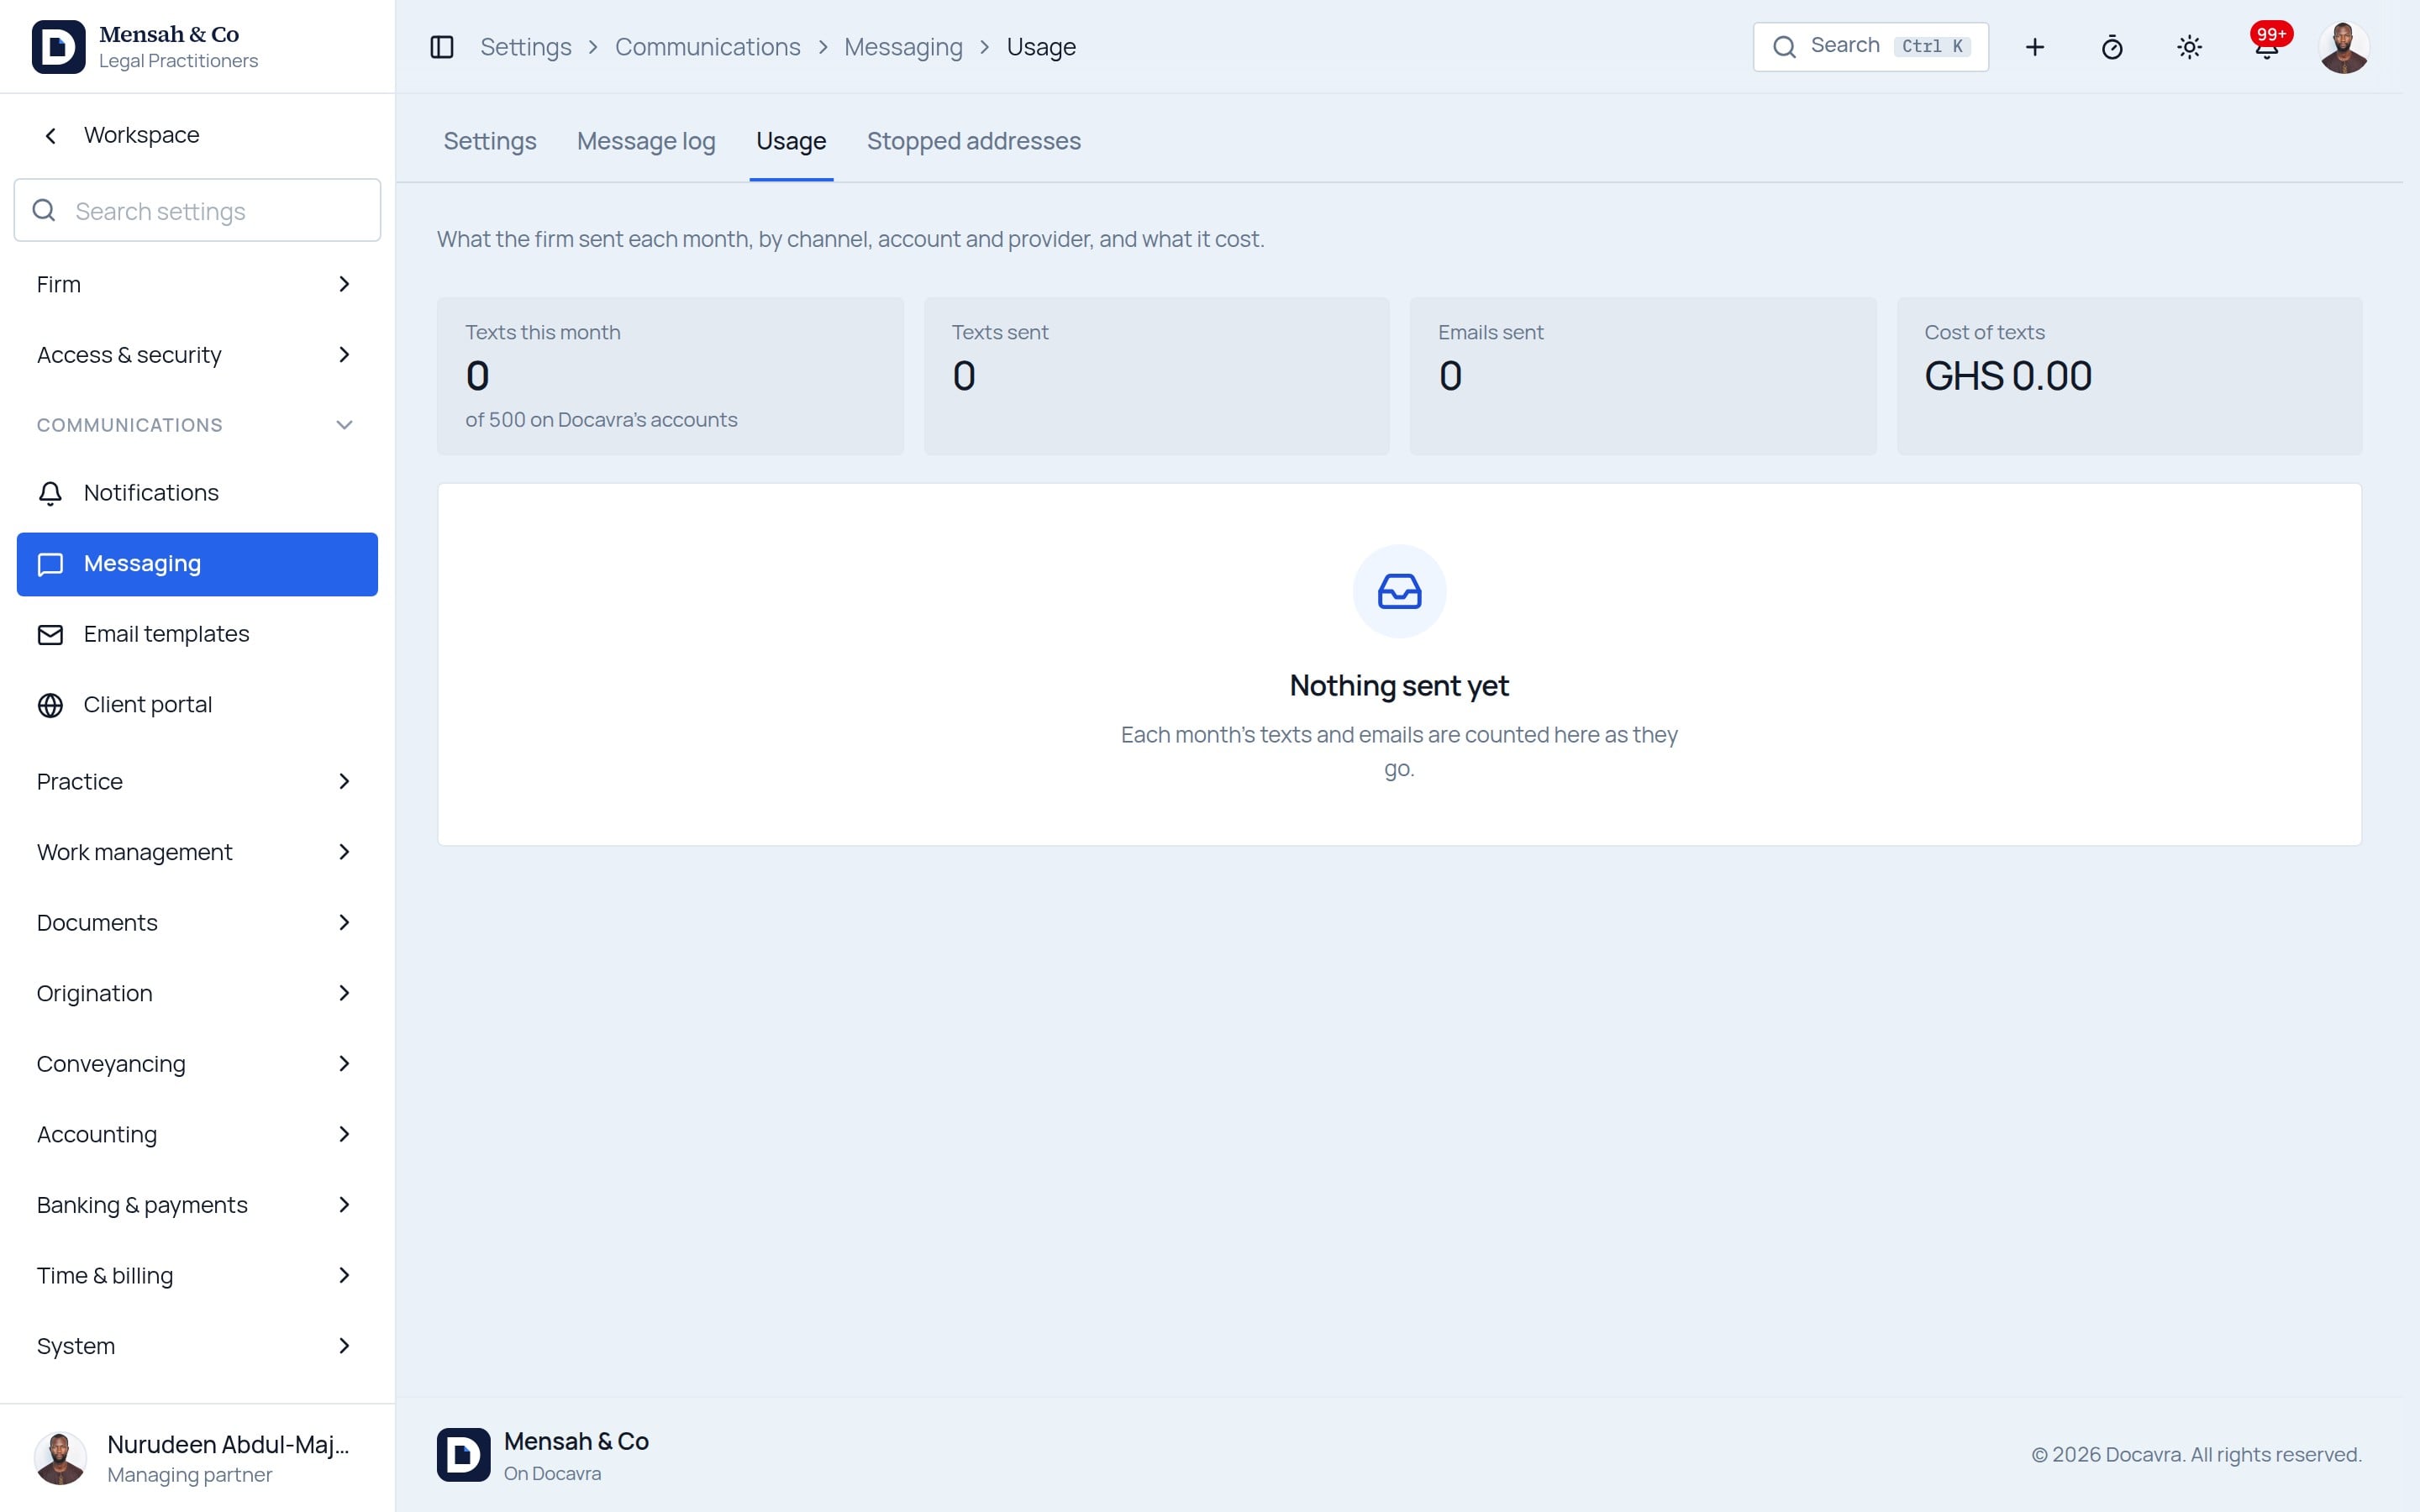Click the Settings breadcrumb link
This screenshot has height=1512, width=2420.
tap(526, 47)
